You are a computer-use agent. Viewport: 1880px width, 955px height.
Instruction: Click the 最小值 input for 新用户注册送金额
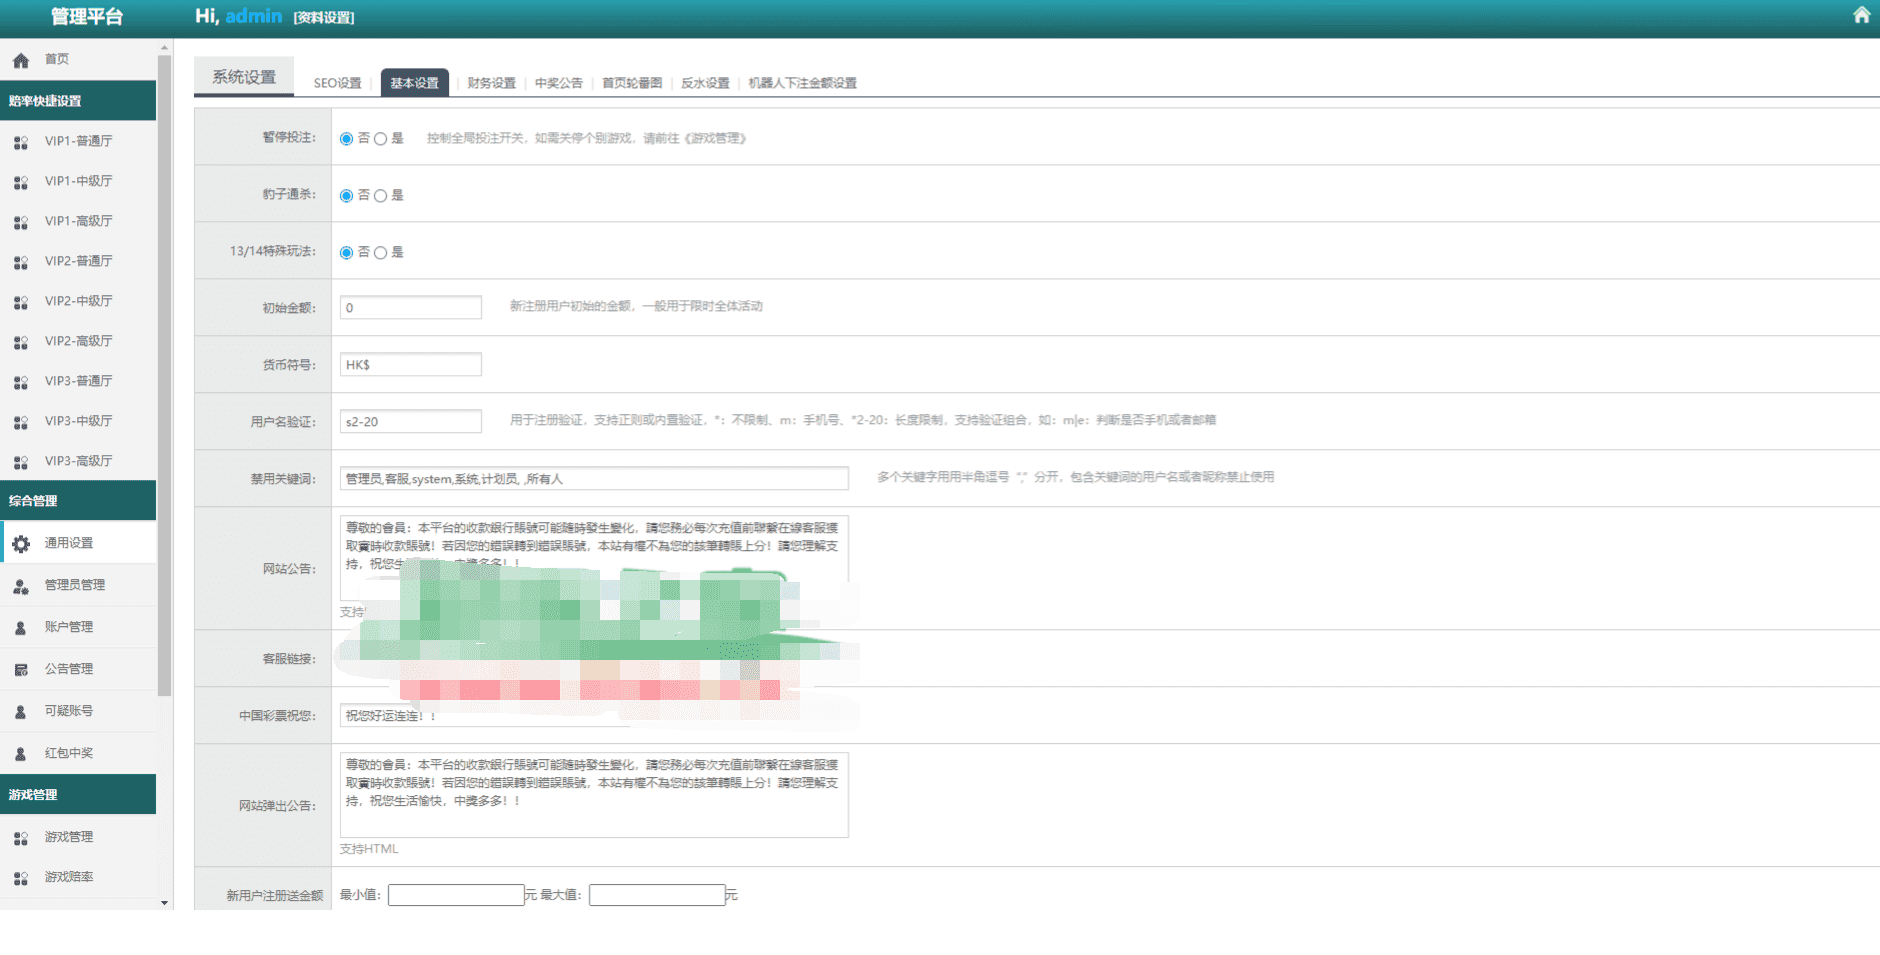pyautogui.click(x=456, y=895)
